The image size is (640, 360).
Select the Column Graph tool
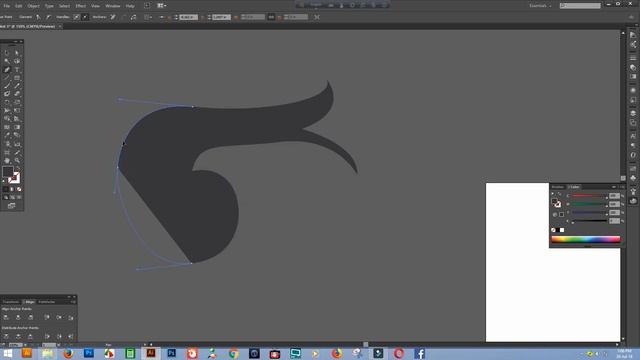pyautogui.click(x=17, y=144)
